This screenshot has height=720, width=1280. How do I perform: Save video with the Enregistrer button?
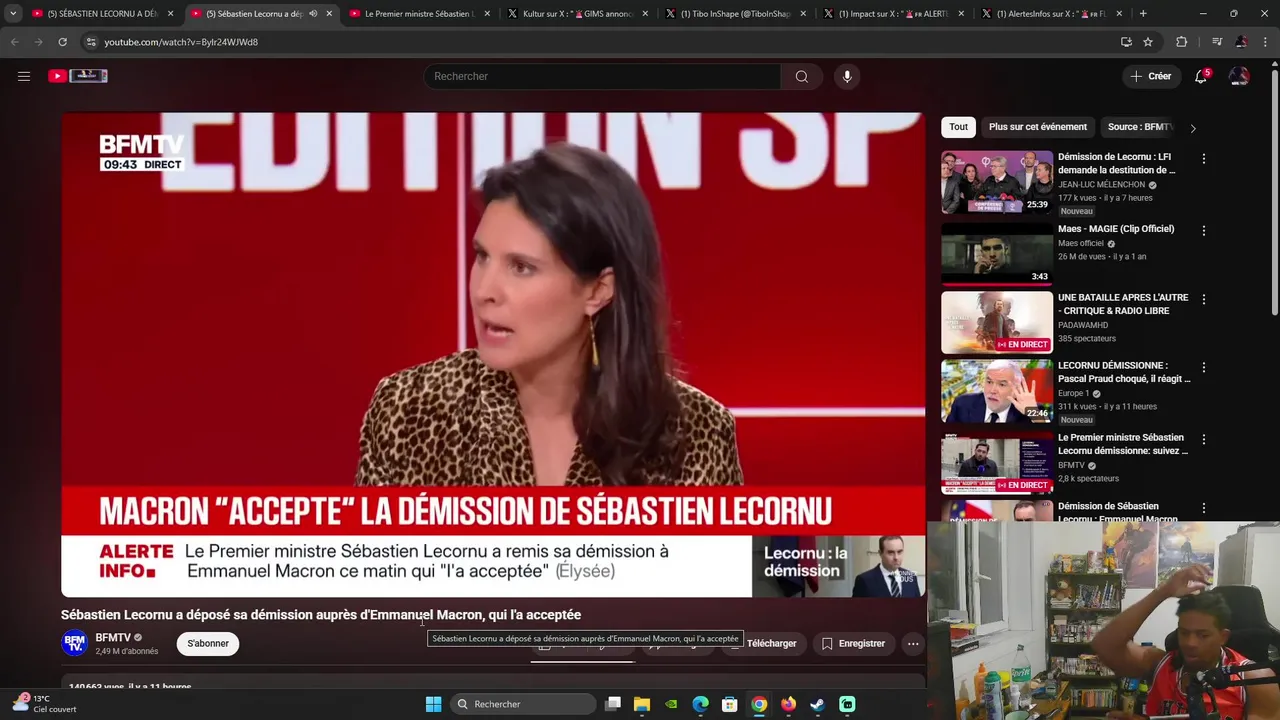(853, 644)
